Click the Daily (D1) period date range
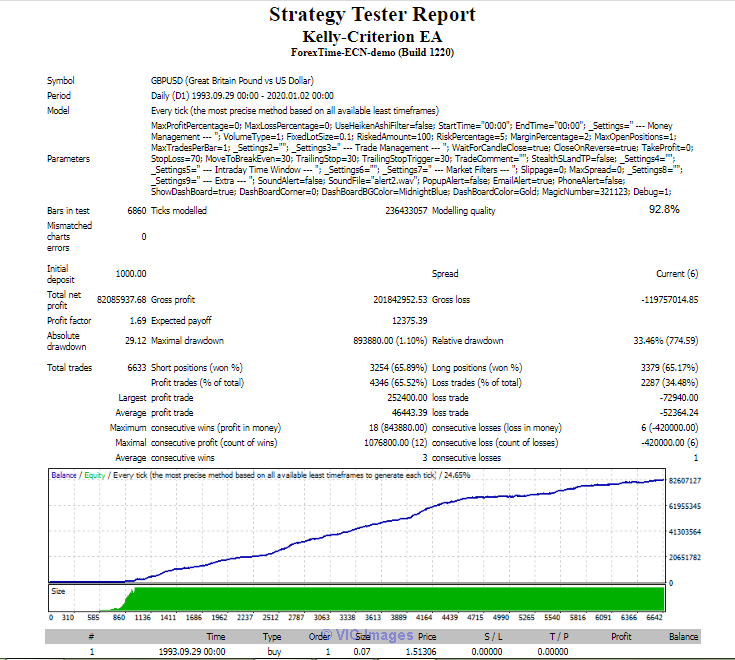Image resolution: width=735 pixels, height=660 pixels. pos(242,96)
